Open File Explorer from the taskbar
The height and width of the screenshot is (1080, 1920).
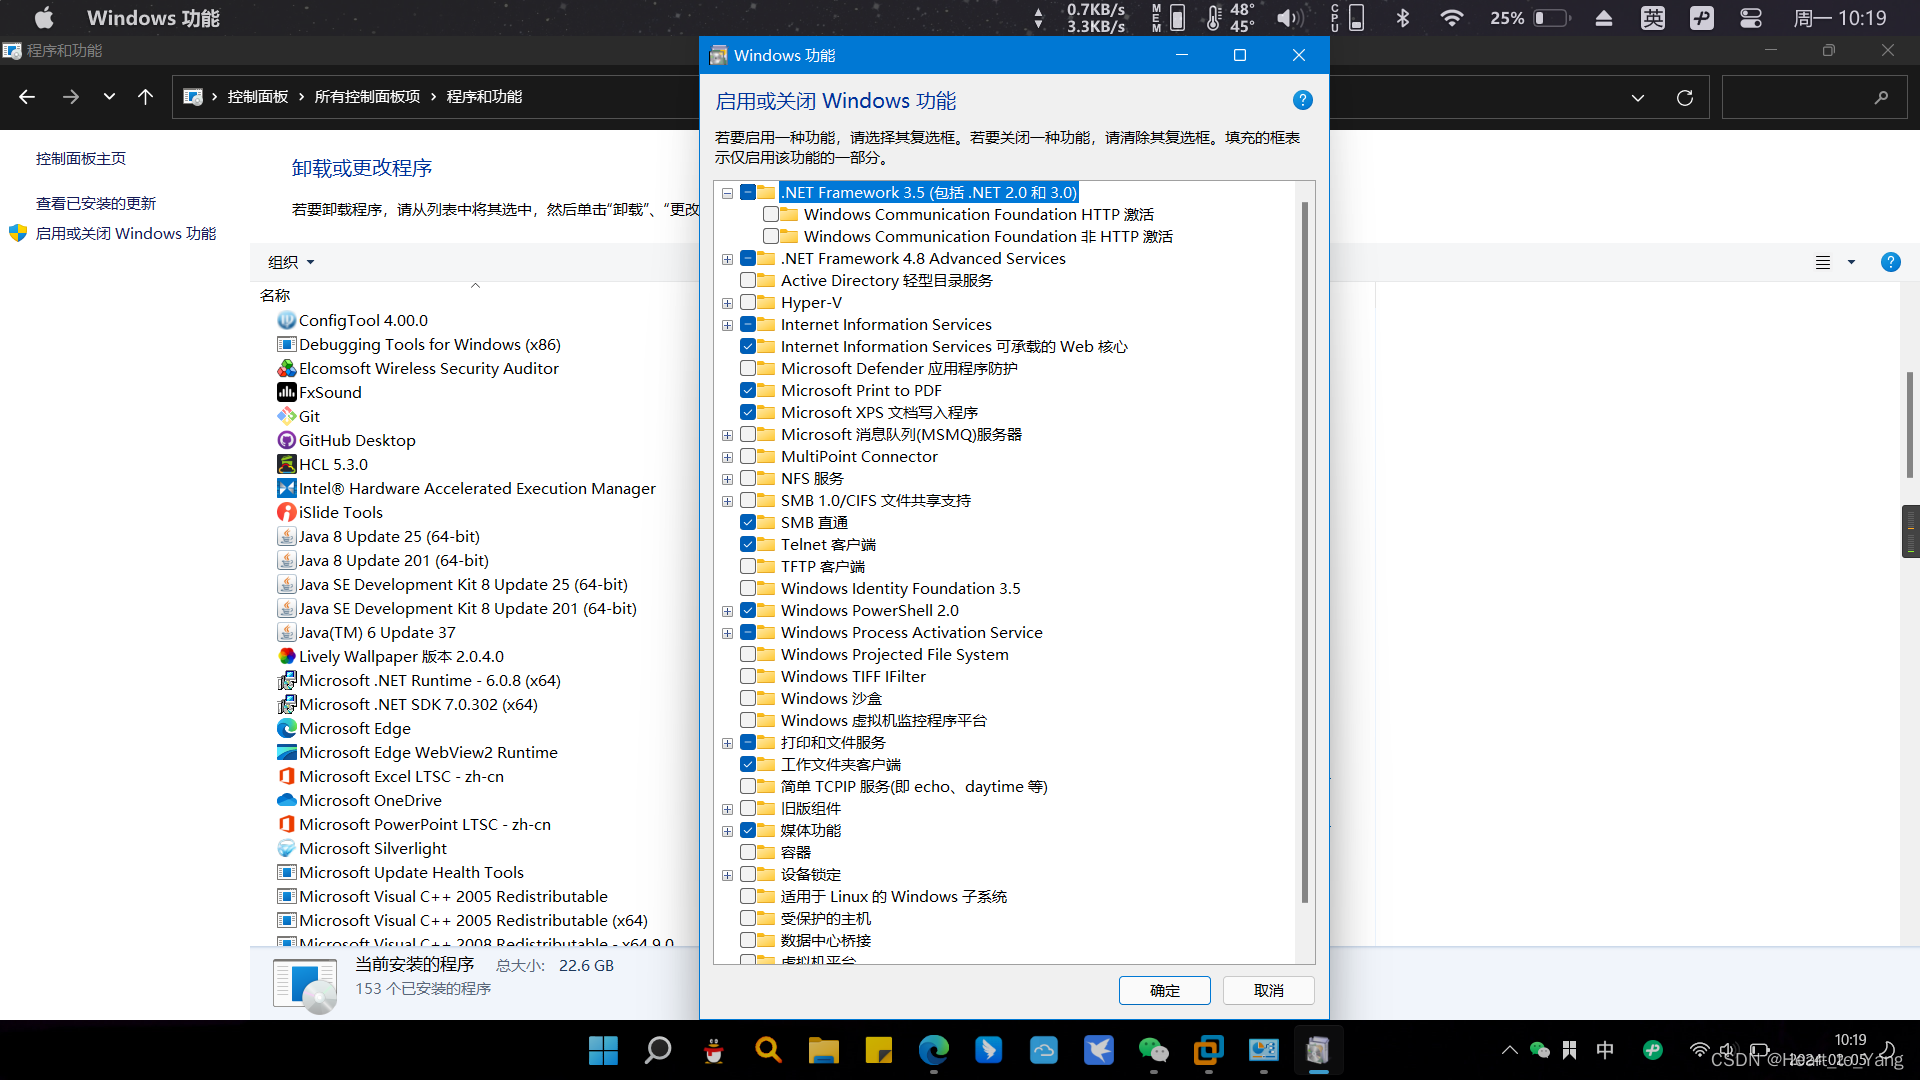coord(823,1050)
